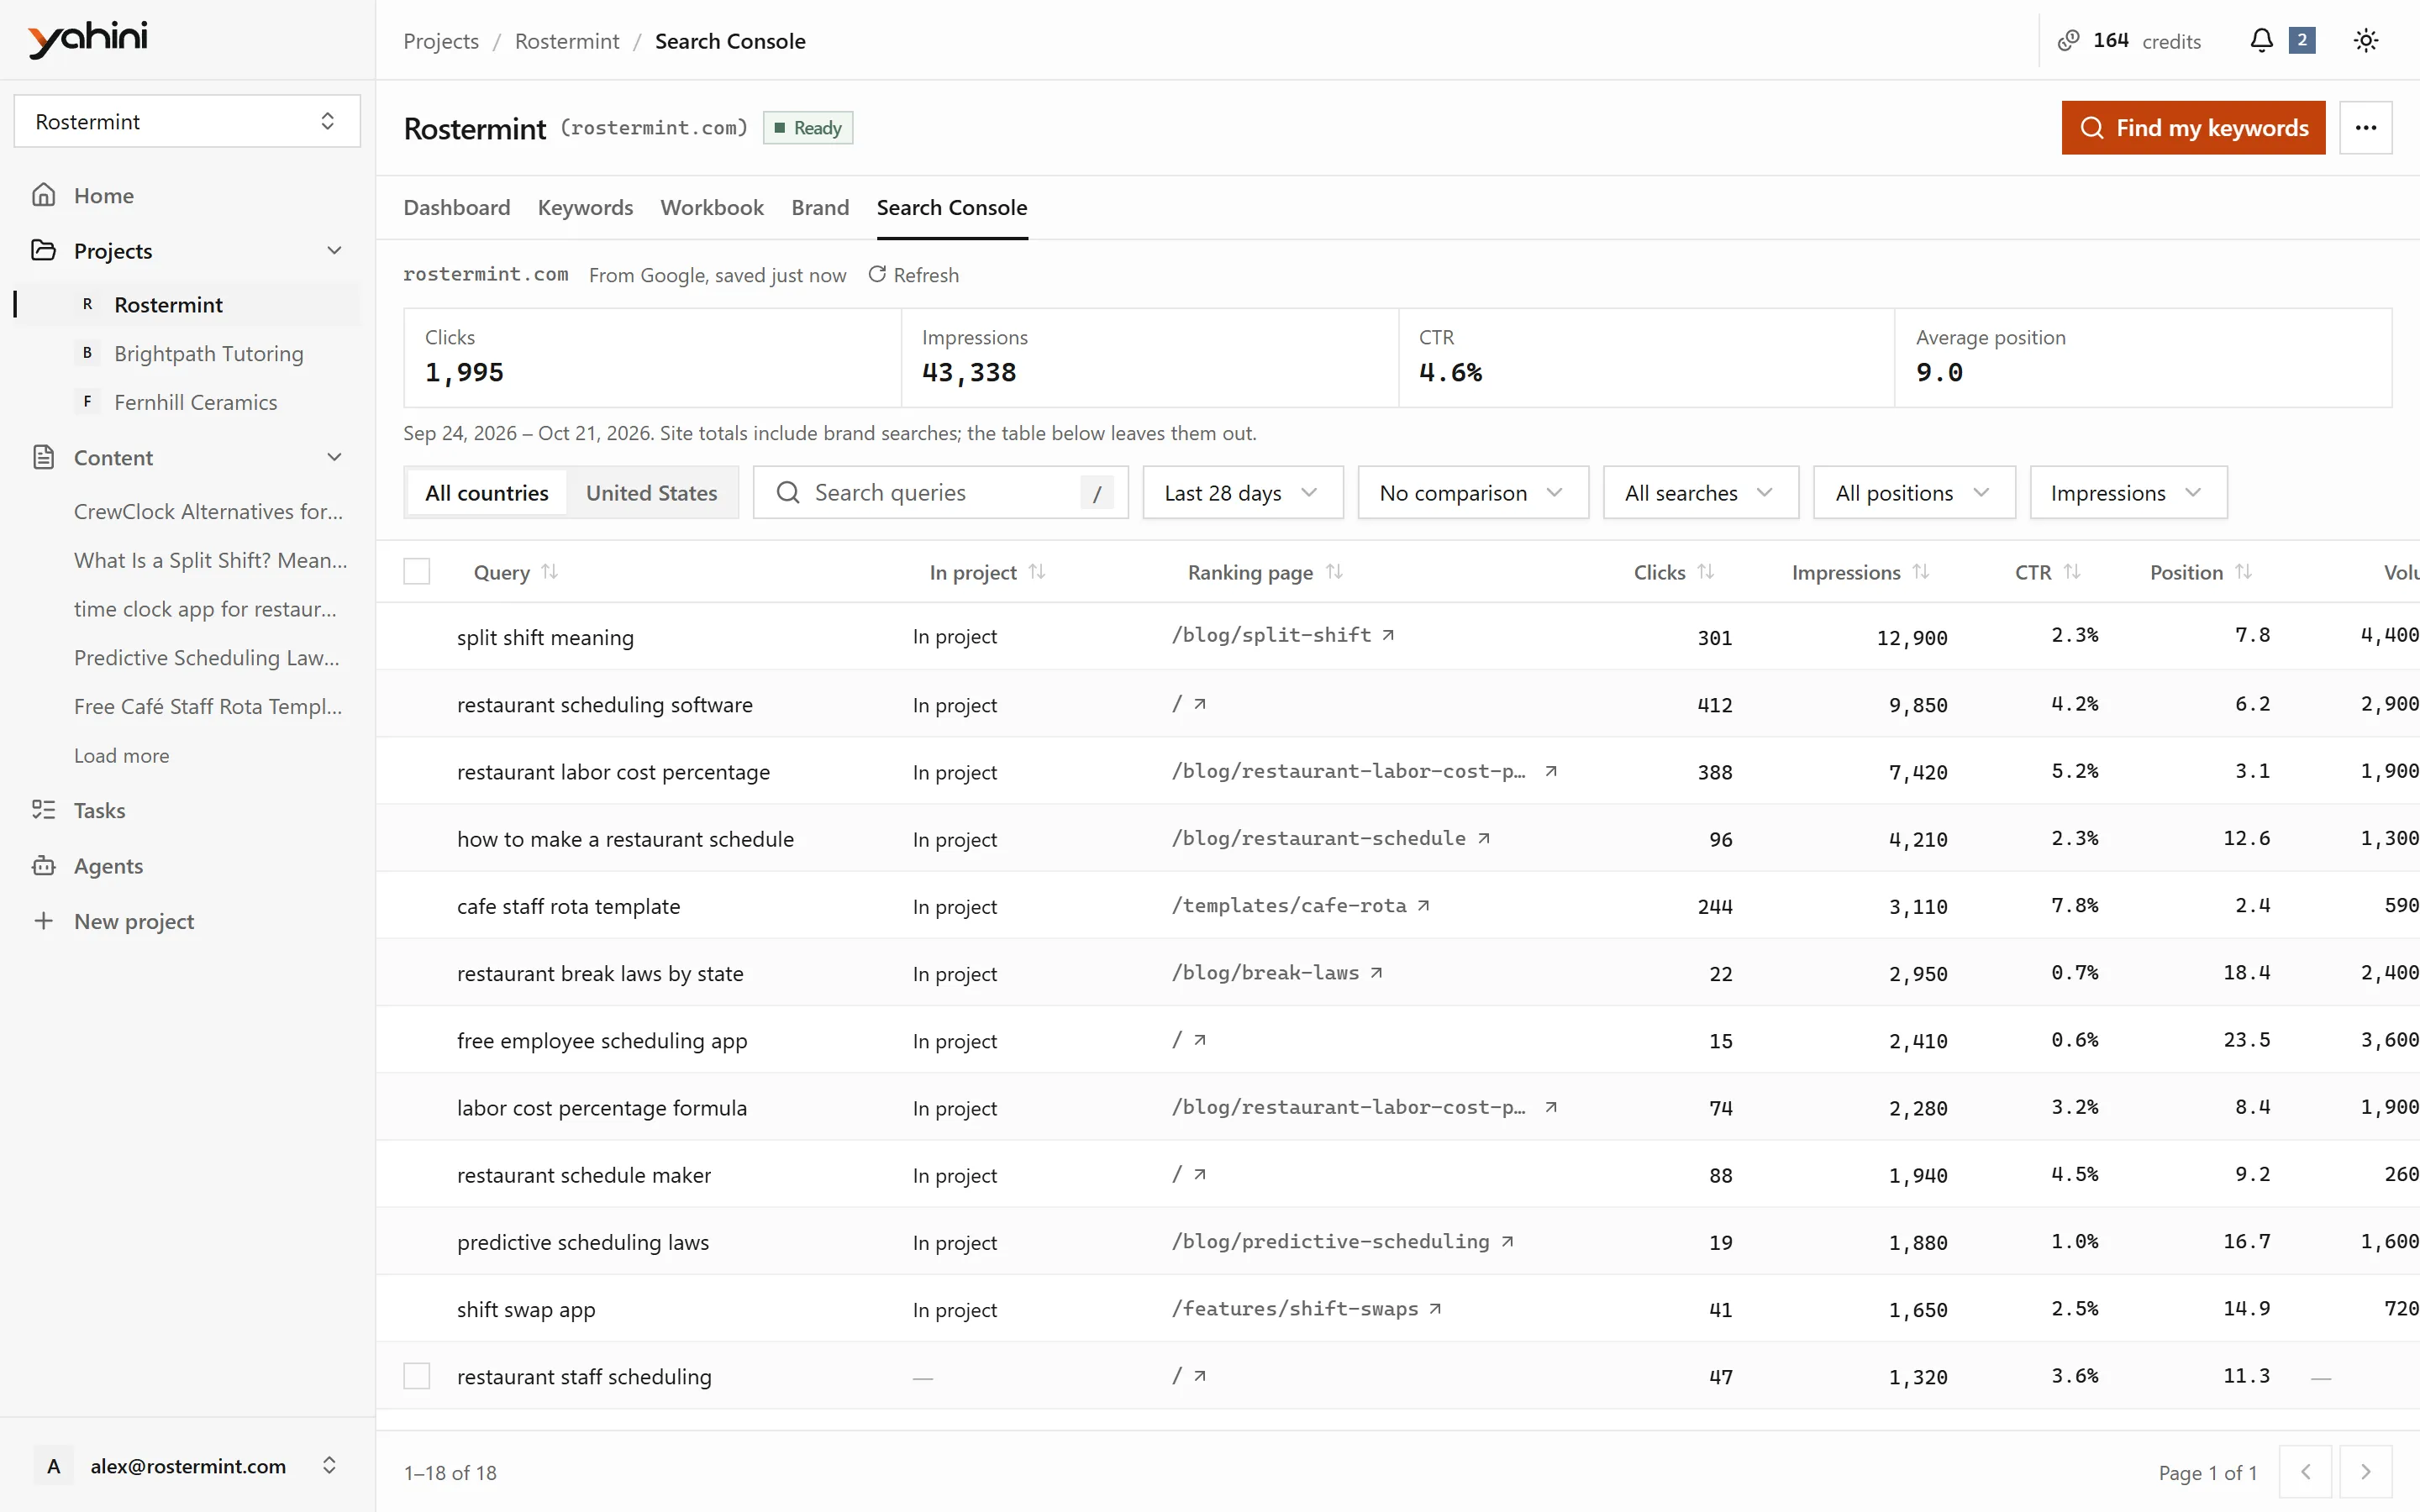Sort by Ranking page column
Viewport: 2420px width, 1512px height.
pyautogui.click(x=1334, y=572)
